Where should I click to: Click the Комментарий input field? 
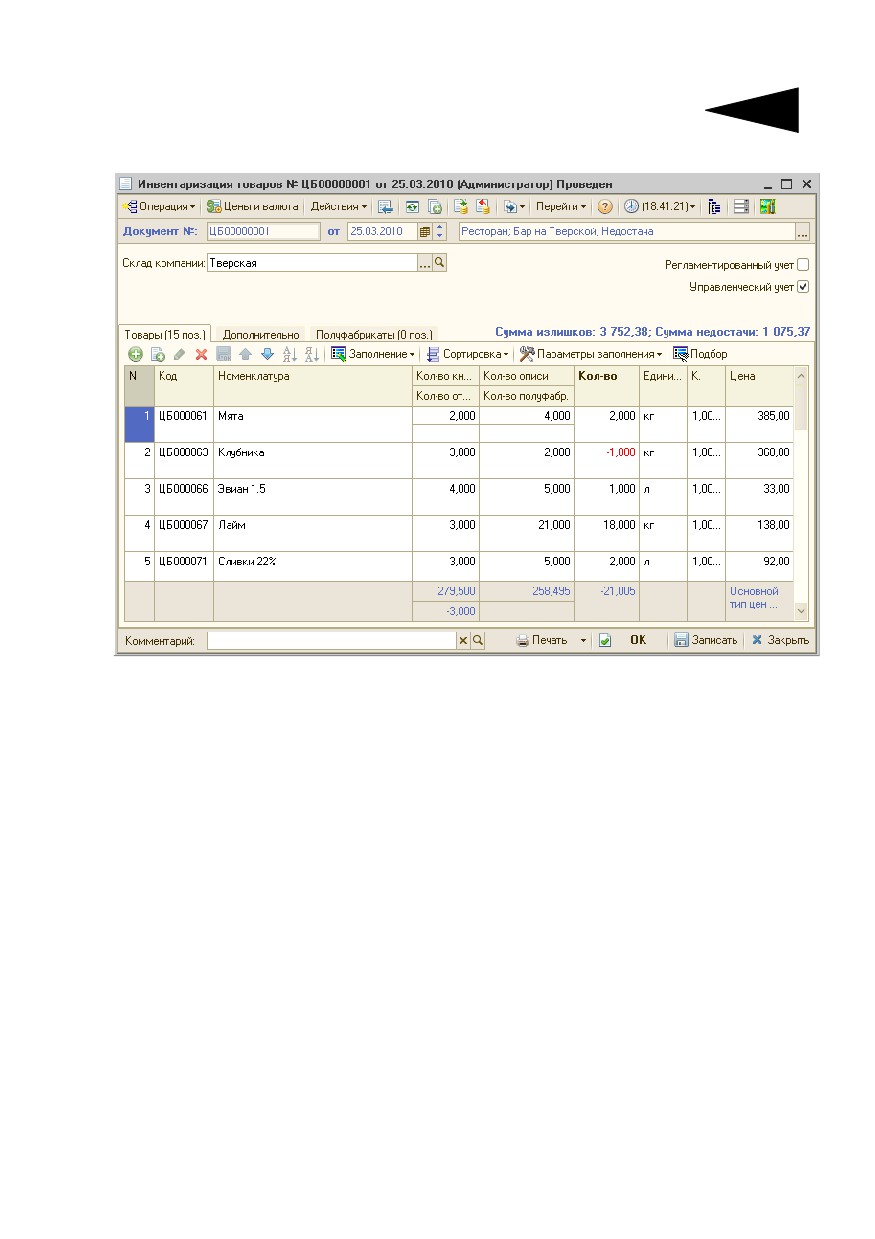(331, 640)
